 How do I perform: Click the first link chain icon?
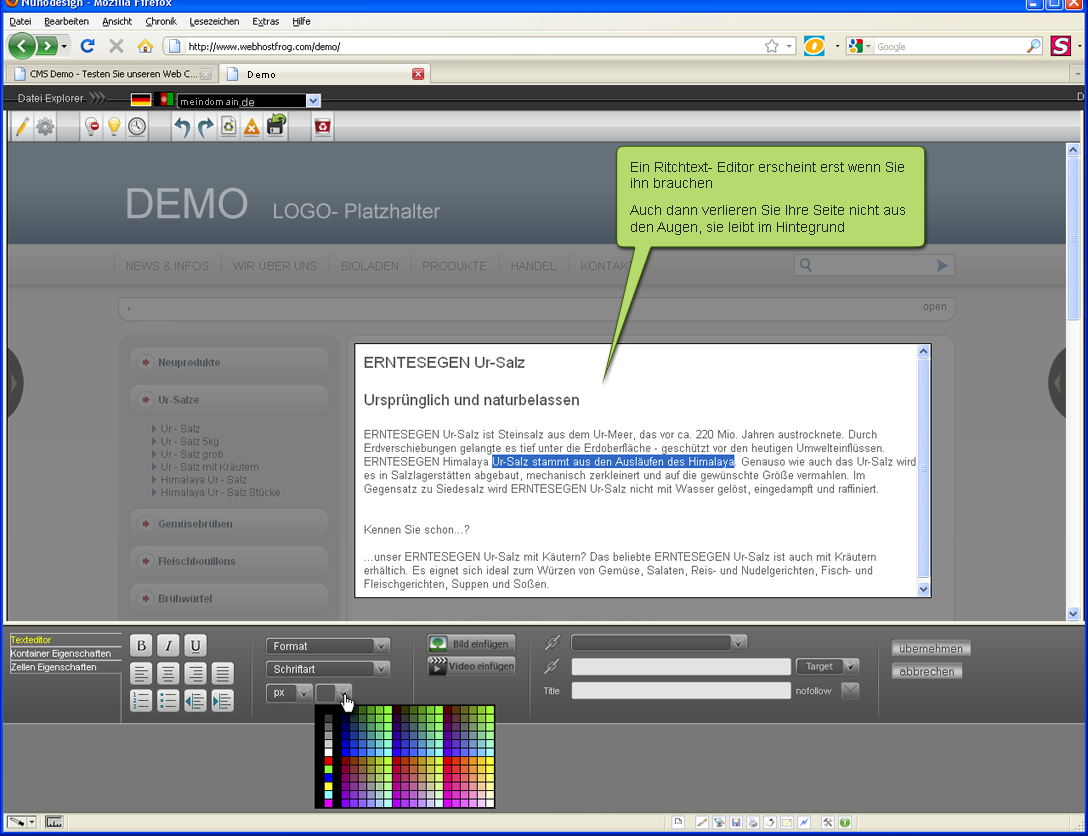(x=552, y=643)
